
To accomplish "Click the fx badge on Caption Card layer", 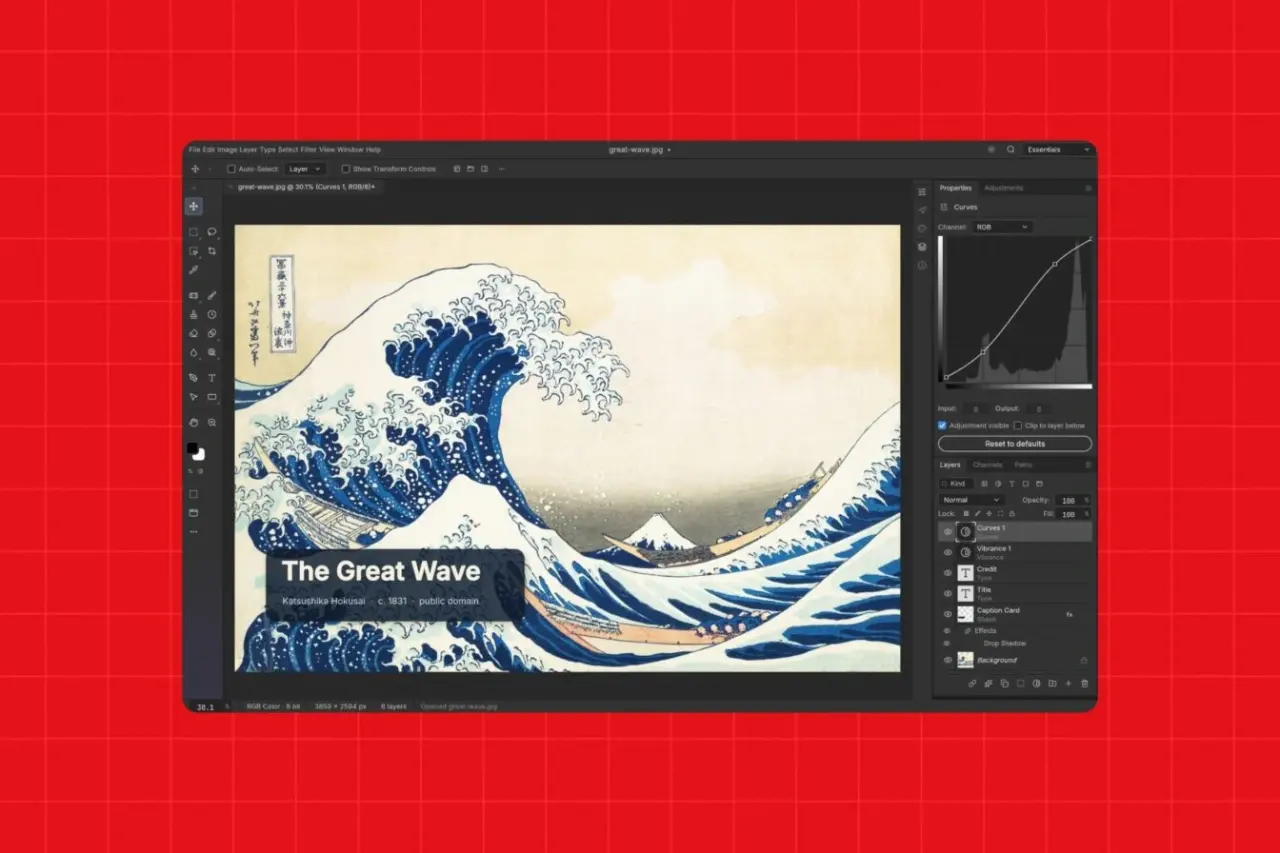I will click(x=1069, y=614).
